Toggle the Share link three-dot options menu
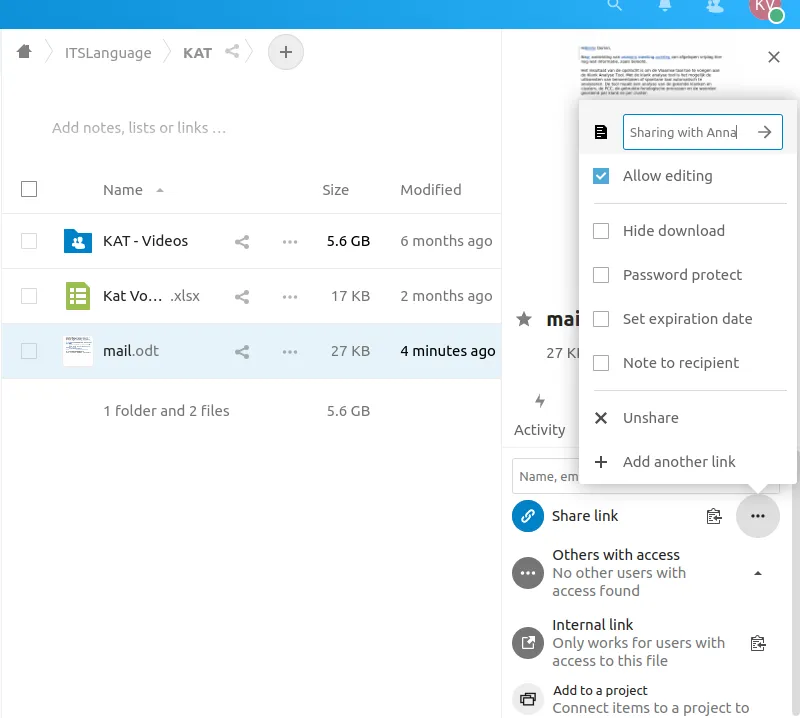800x718 pixels. (757, 516)
